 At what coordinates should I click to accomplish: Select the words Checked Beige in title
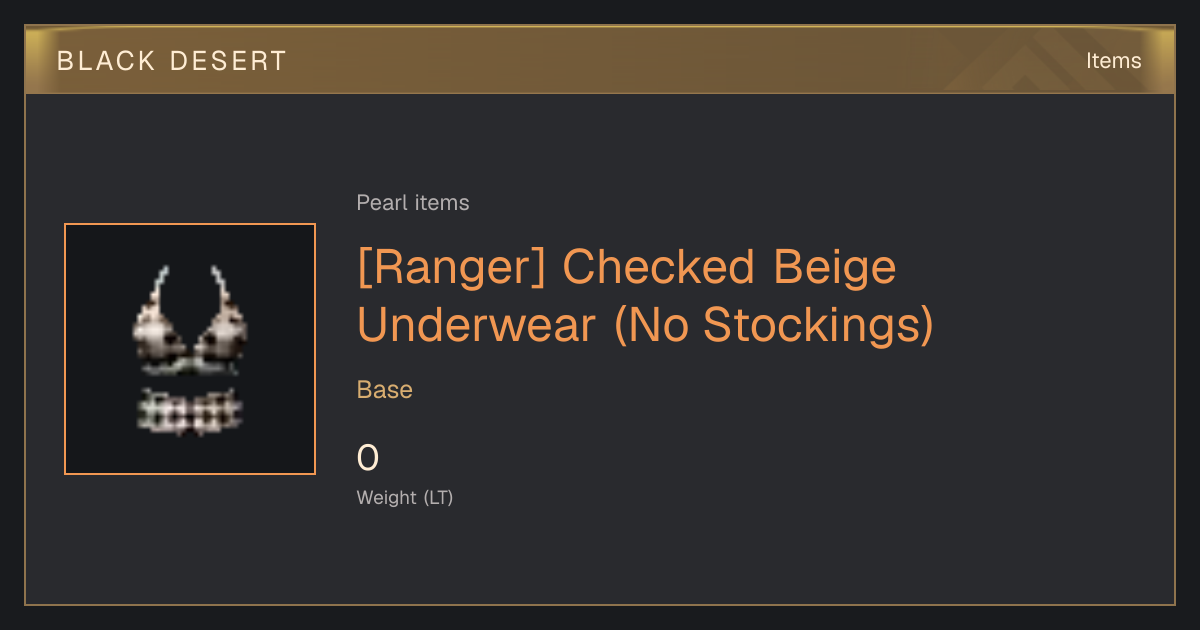(x=729, y=268)
